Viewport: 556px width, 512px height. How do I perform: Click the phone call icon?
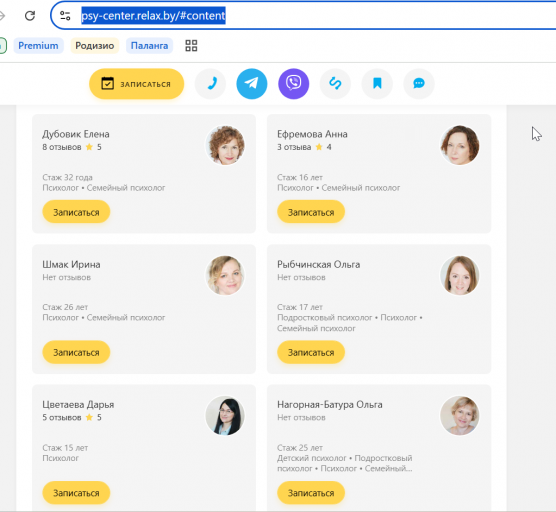click(211, 84)
